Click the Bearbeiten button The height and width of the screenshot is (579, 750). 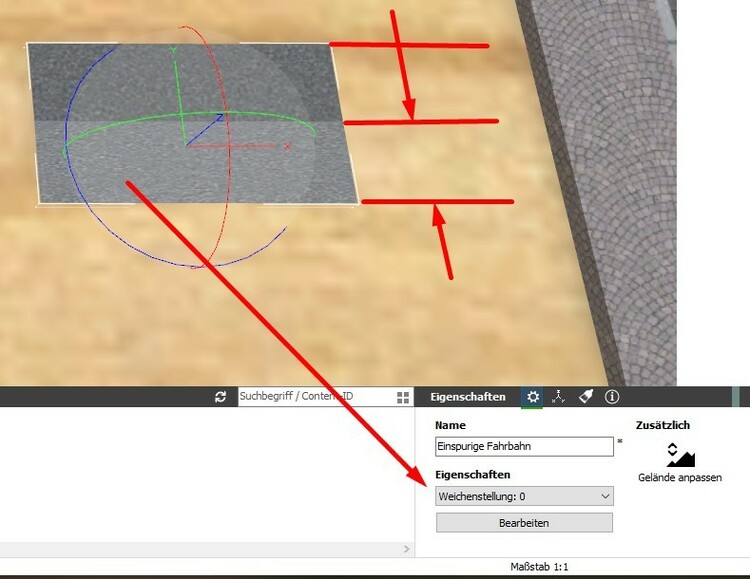[x=524, y=523]
